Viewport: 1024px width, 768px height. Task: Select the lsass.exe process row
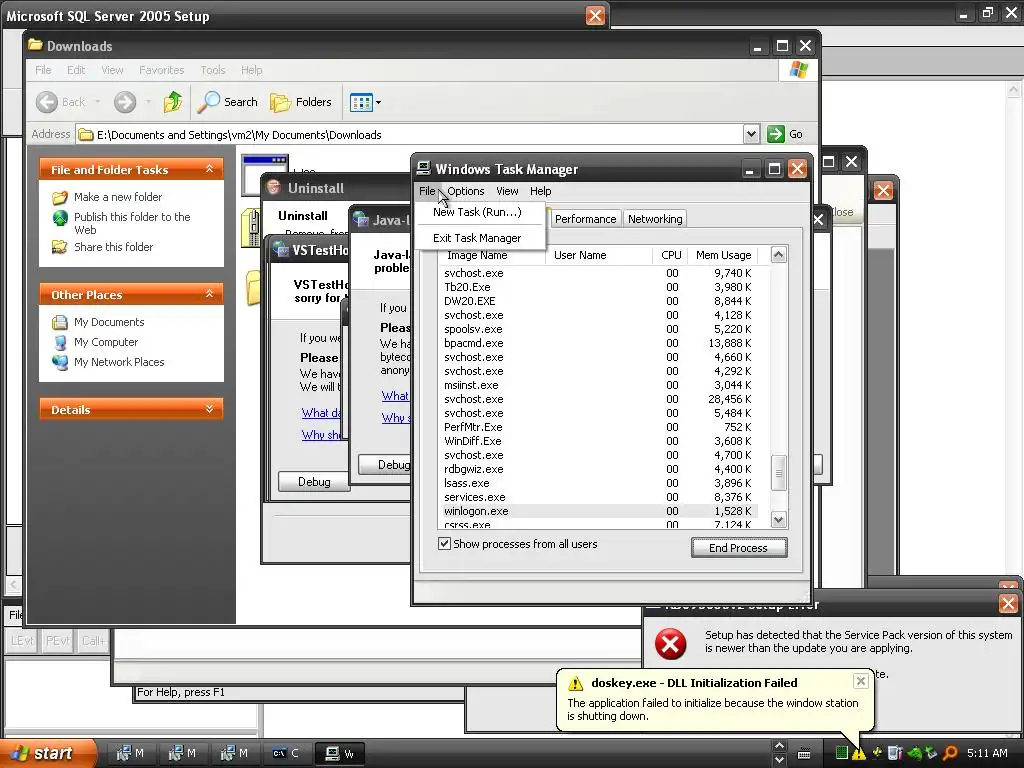(x=598, y=483)
